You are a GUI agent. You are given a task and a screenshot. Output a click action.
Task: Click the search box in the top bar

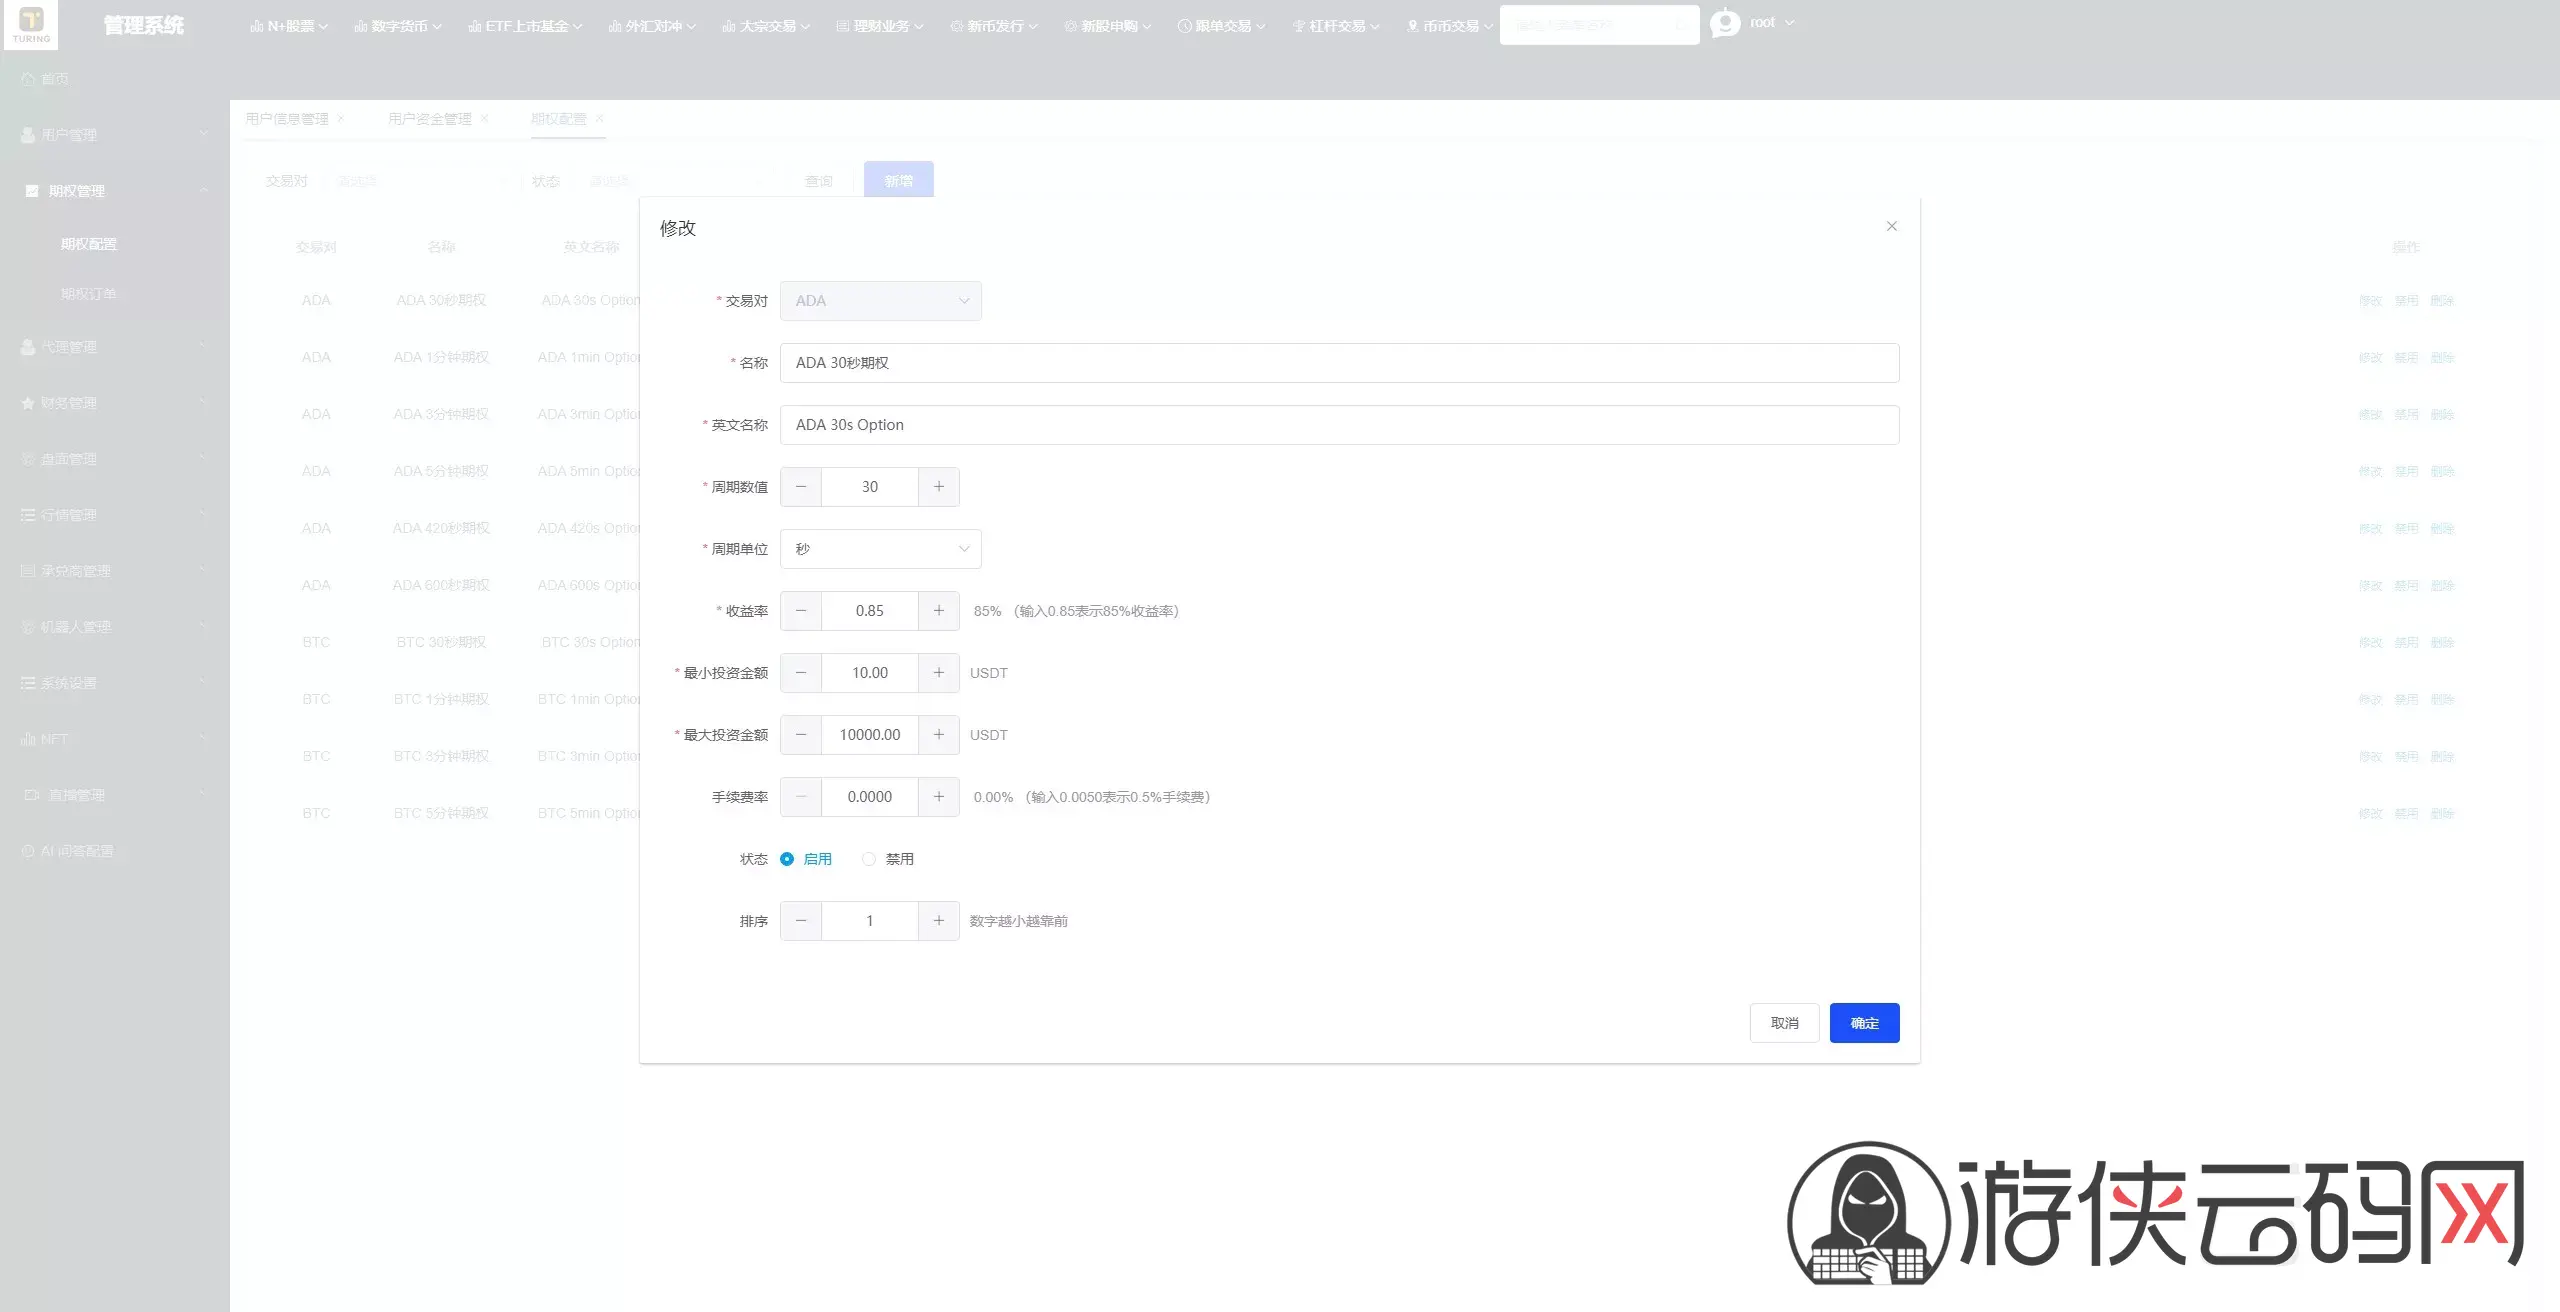click(1599, 25)
